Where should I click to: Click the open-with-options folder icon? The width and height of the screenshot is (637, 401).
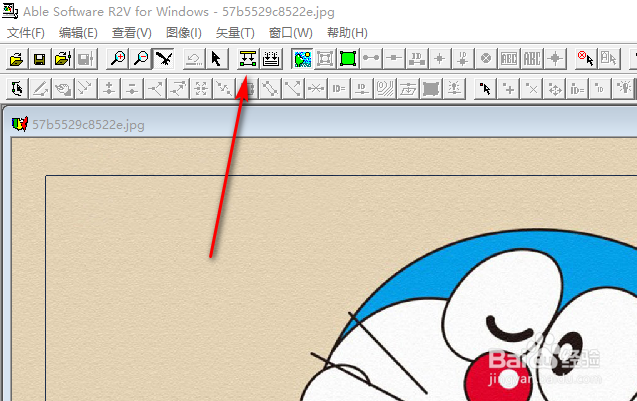pyautogui.click(x=63, y=59)
